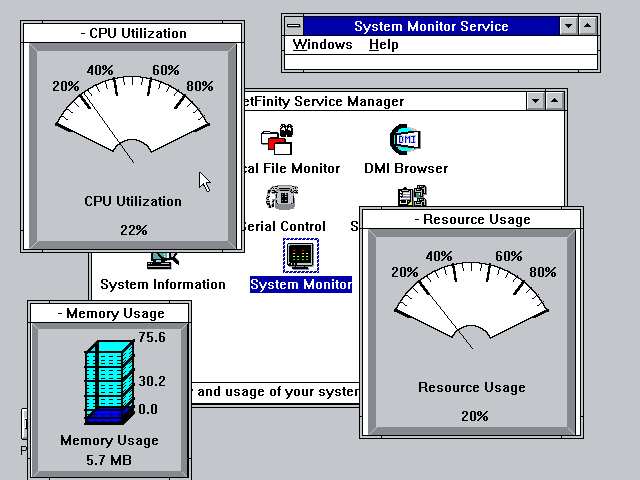
Task: Activate the Memory Usage window title bar
Action: point(109,313)
